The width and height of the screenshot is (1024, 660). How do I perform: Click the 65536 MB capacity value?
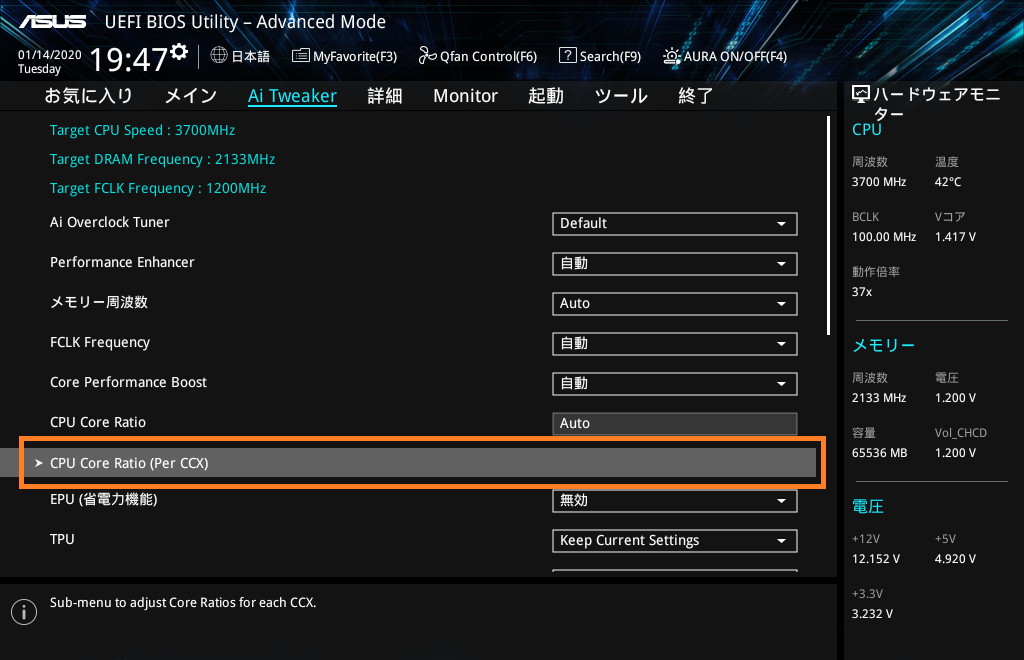click(880, 452)
